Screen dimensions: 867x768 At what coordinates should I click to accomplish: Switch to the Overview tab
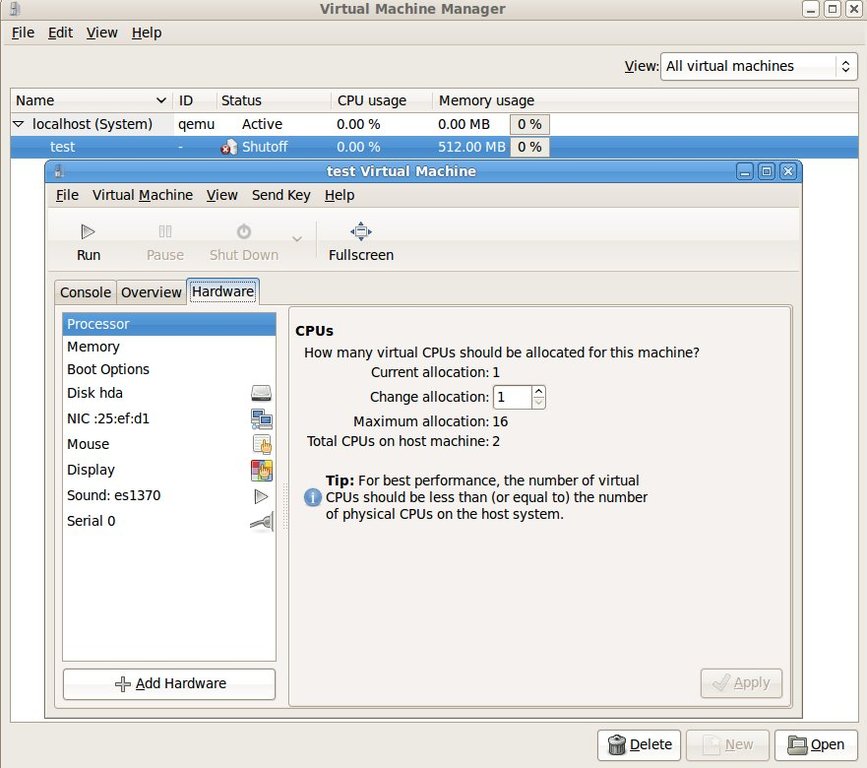tap(151, 292)
